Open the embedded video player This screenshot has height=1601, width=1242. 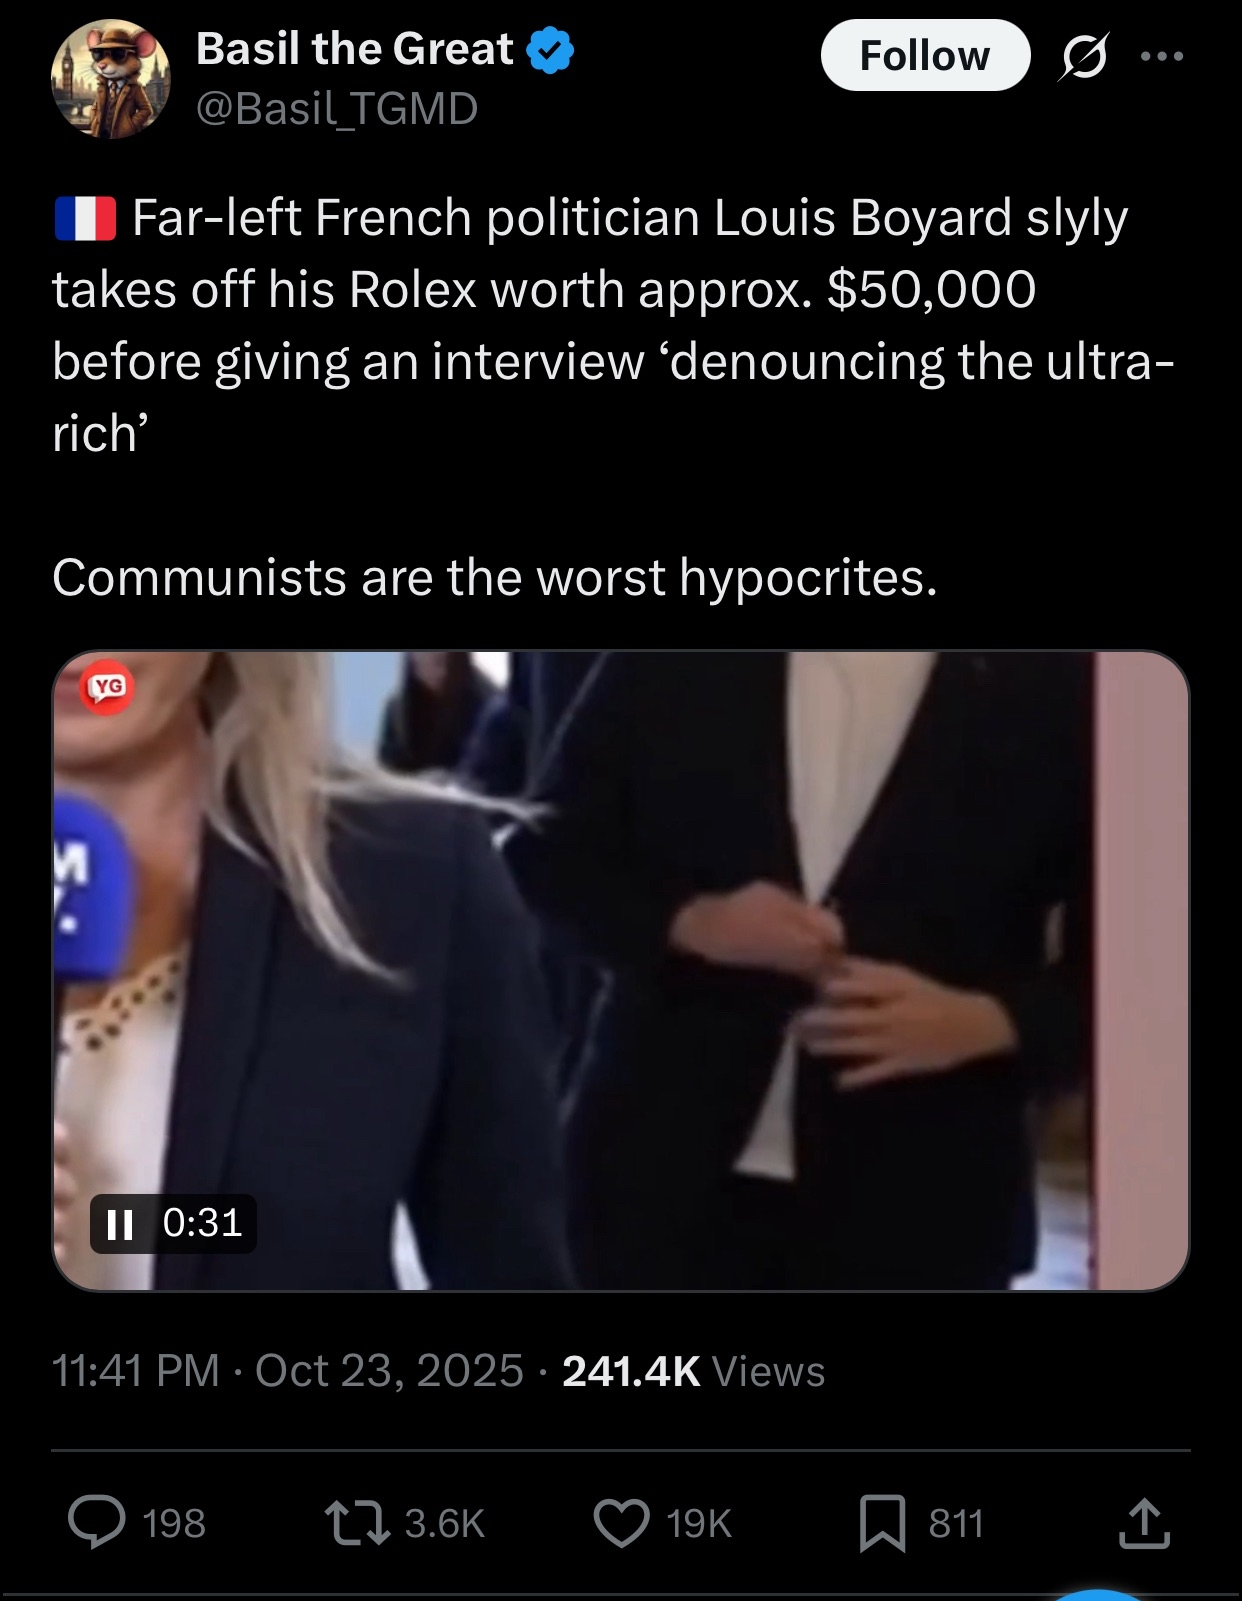point(621,971)
